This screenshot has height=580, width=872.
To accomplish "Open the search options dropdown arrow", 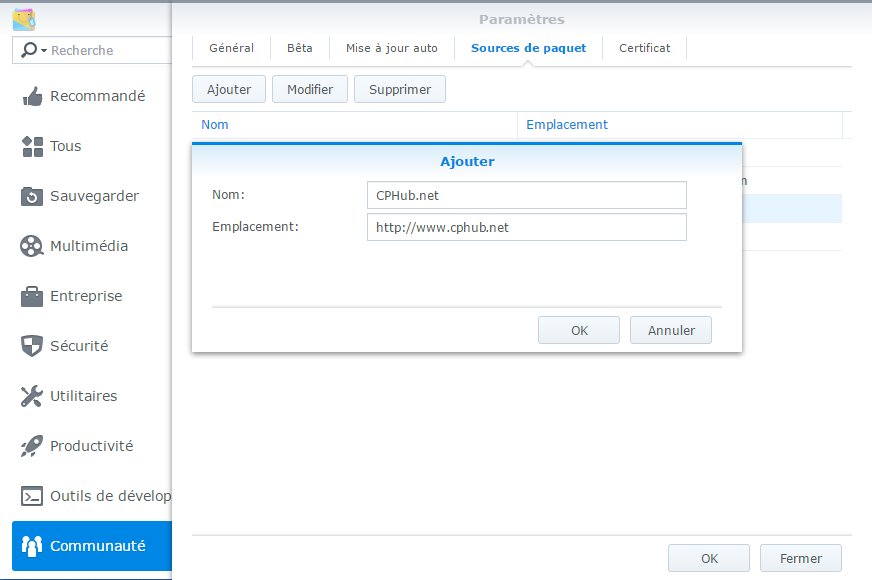I will (x=44, y=51).
